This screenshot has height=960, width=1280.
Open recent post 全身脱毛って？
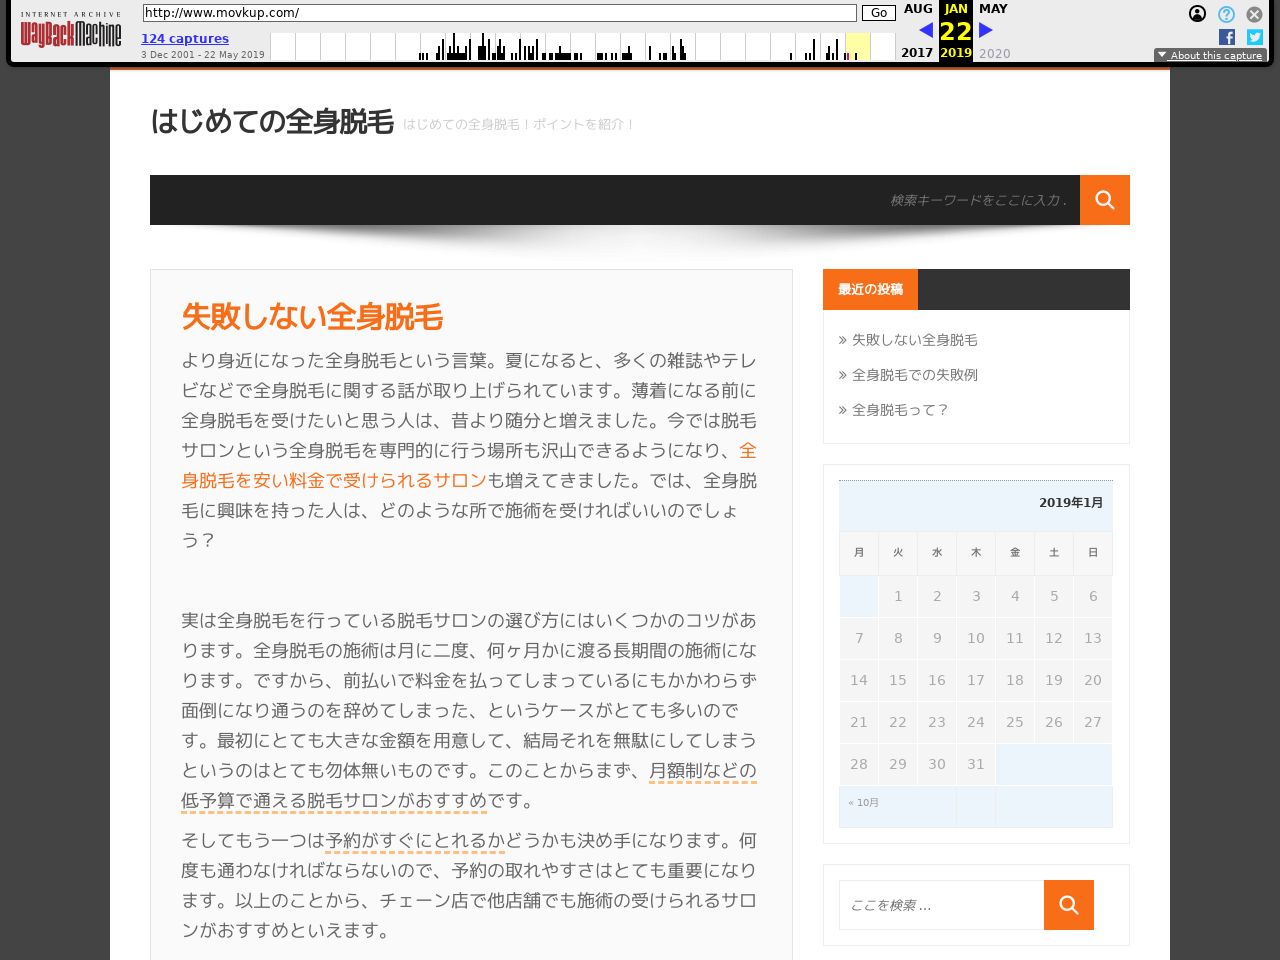899,410
